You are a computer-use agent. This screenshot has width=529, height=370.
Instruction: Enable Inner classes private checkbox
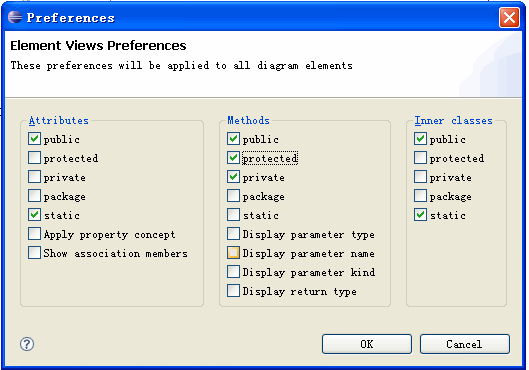(420, 177)
